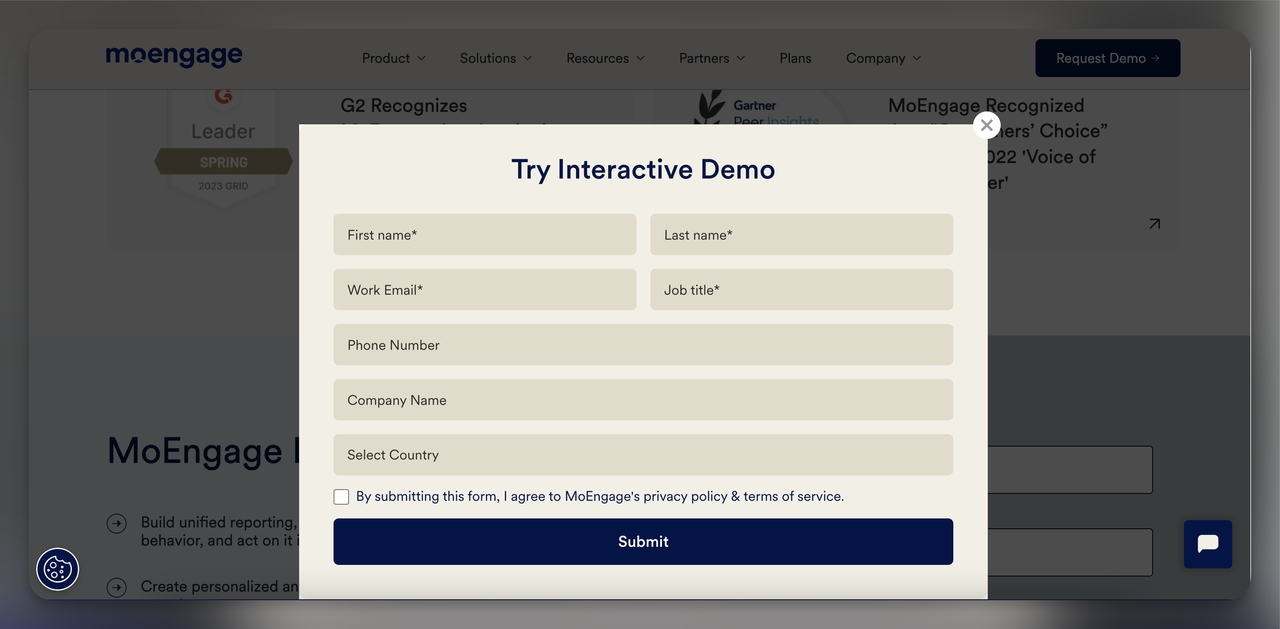Expand the Partners menu
The width and height of the screenshot is (1280, 629).
pyautogui.click(x=712, y=58)
